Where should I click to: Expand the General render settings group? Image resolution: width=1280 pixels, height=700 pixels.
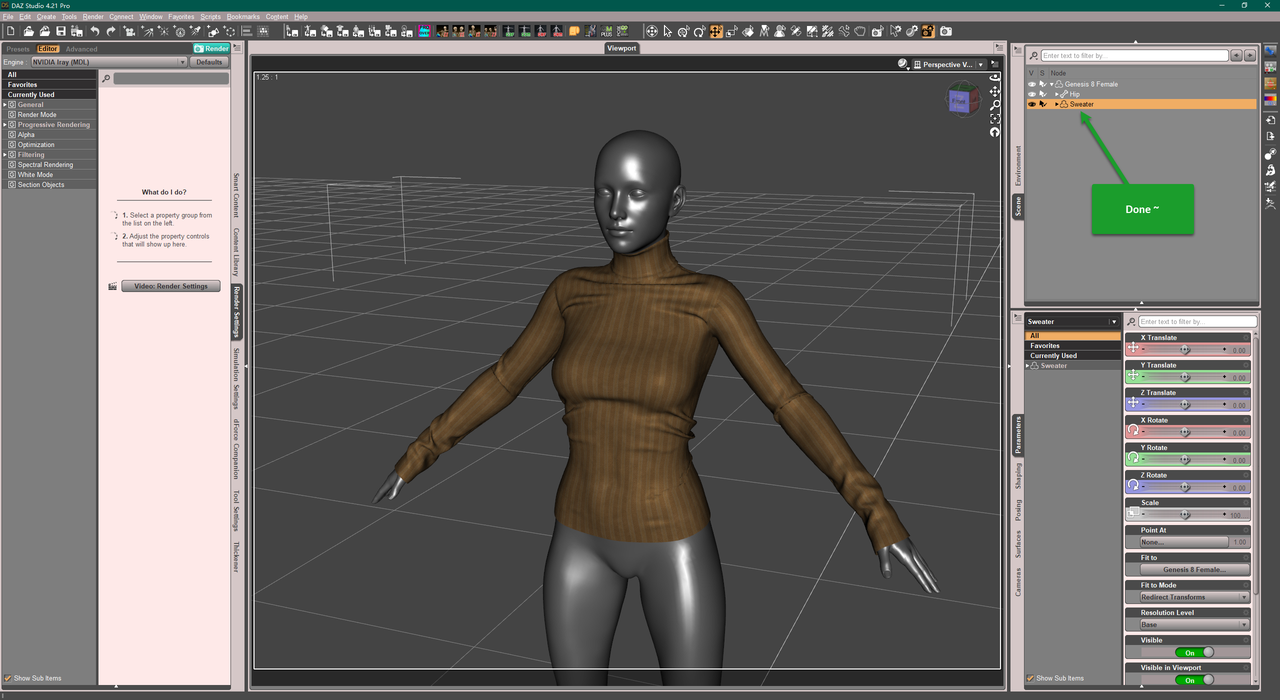(4, 105)
